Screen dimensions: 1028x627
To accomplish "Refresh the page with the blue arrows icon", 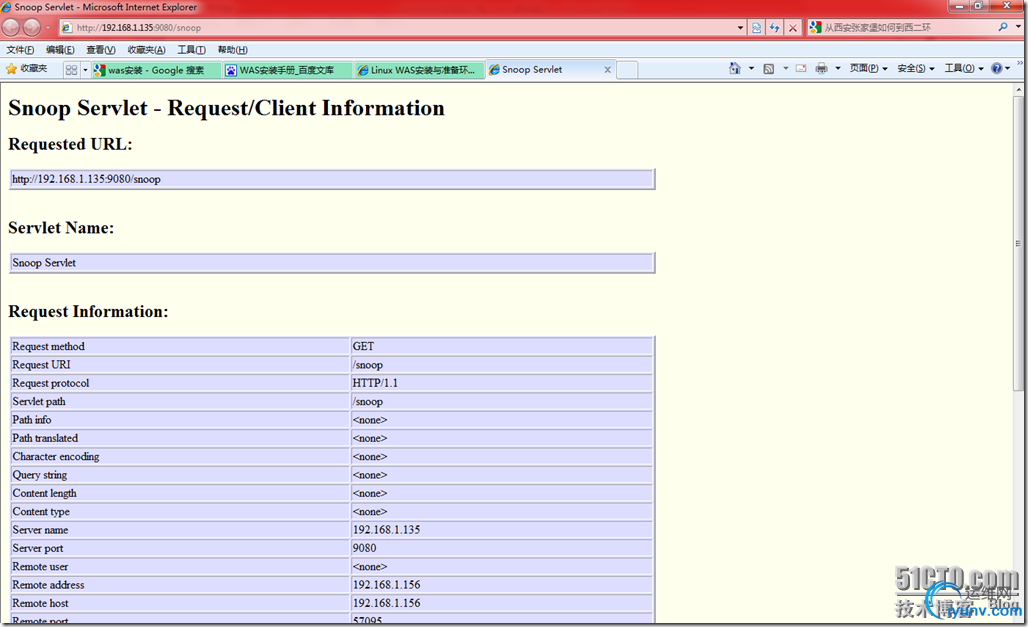I will point(775,28).
